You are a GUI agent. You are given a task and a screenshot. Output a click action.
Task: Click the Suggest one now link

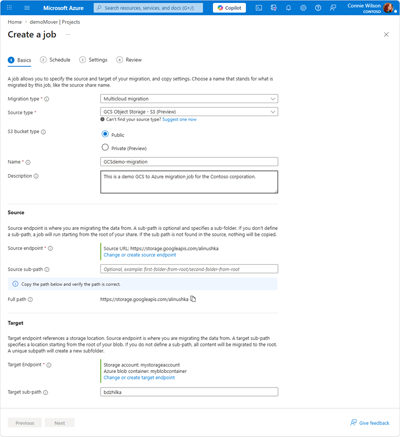[x=179, y=119]
